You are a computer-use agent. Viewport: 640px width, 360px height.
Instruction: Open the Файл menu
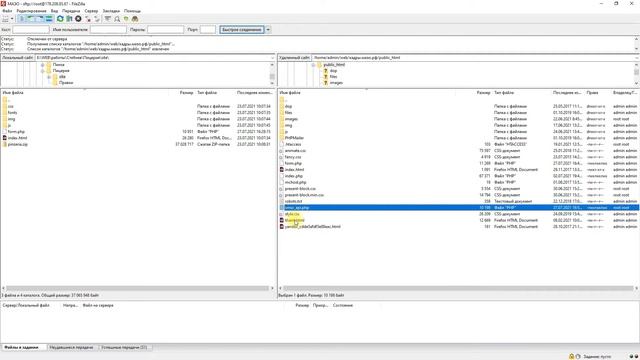click(x=7, y=11)
